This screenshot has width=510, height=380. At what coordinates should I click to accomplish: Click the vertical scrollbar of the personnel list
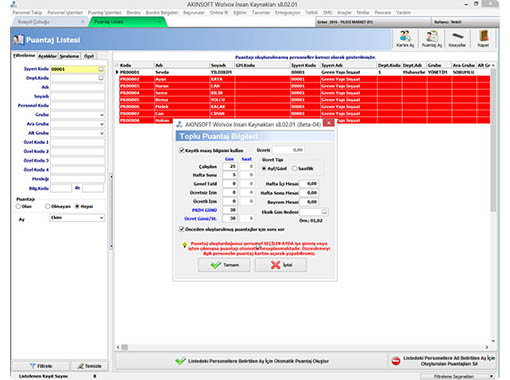tap(493, 140)
